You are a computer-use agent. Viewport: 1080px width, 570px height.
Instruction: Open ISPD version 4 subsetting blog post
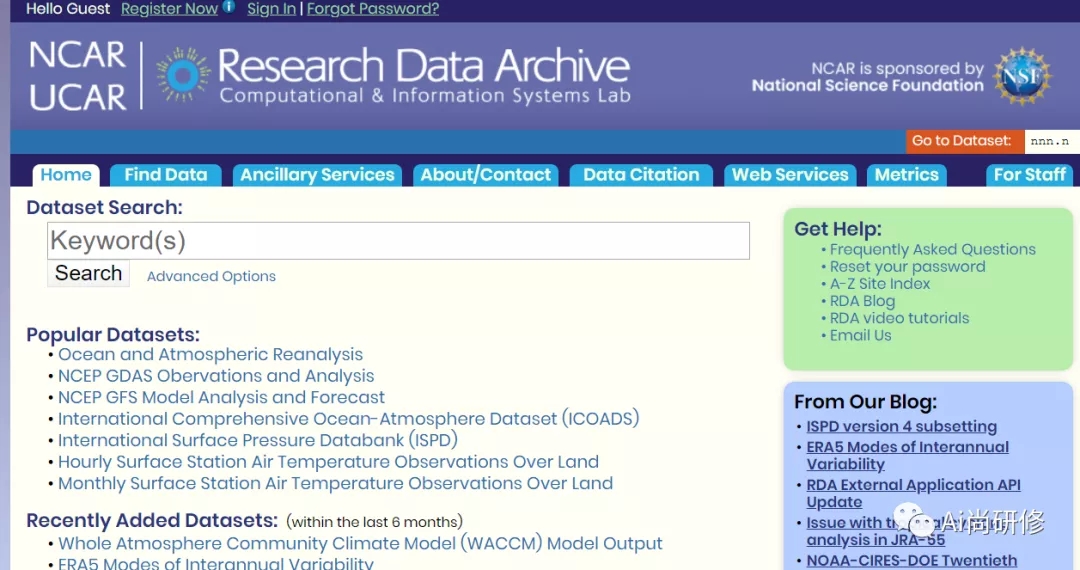902,427
